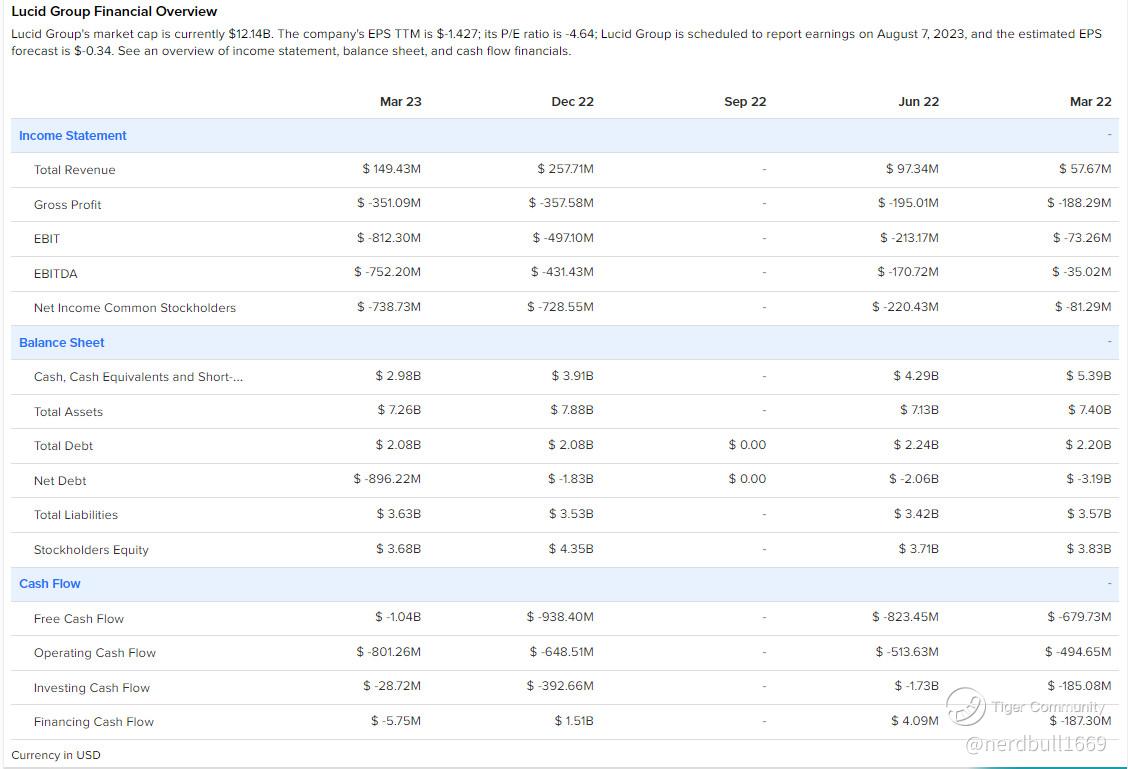The height and width of the screenshot is (769, 1128).
Task: Click the Total Revenue row label
Action: coord(74,170)
